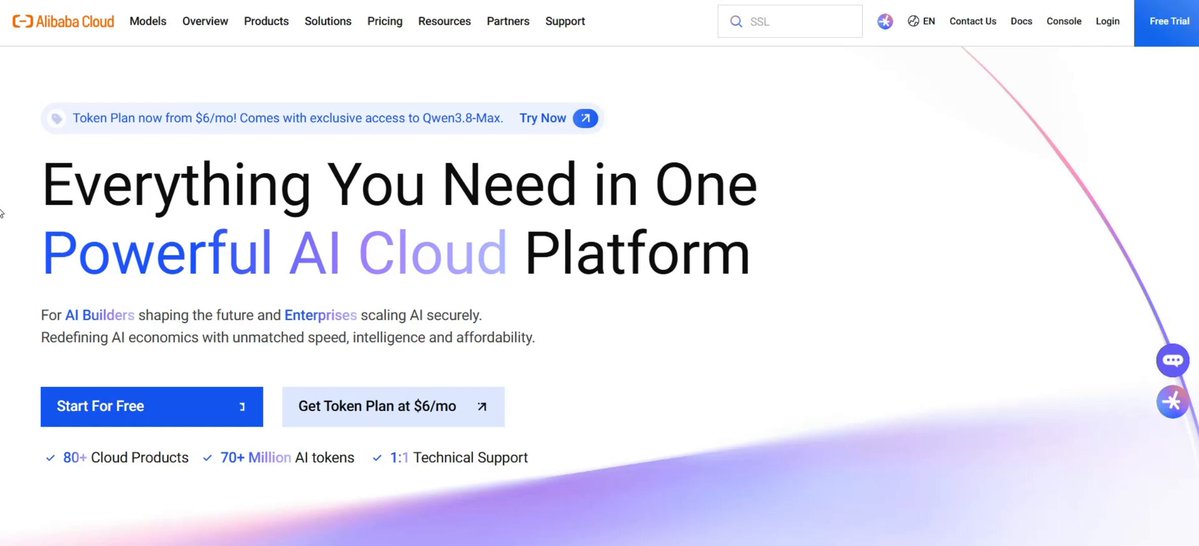The image size is (1199, 546).
Task: Click the arrow icon in Start For Free
Action: coord(242,407)
